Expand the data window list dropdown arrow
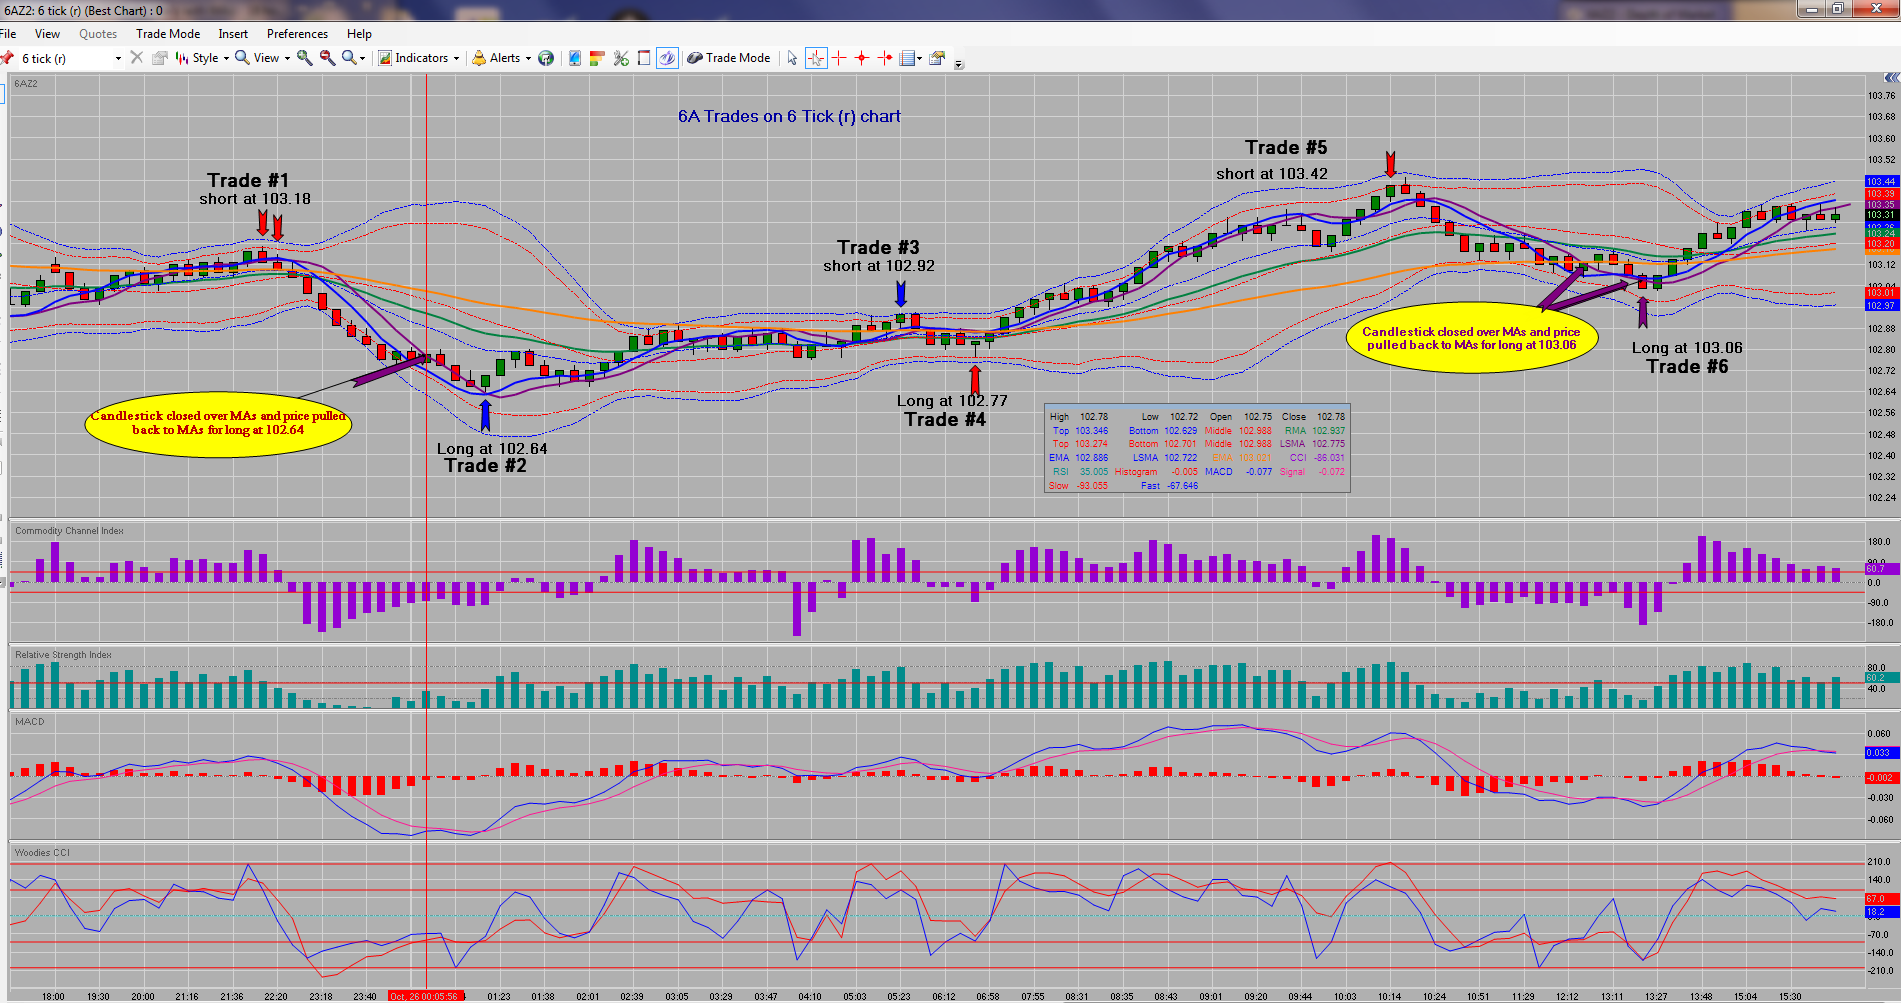Image resolution: width=1901 pixels, height=1003 pixels. 919,58
